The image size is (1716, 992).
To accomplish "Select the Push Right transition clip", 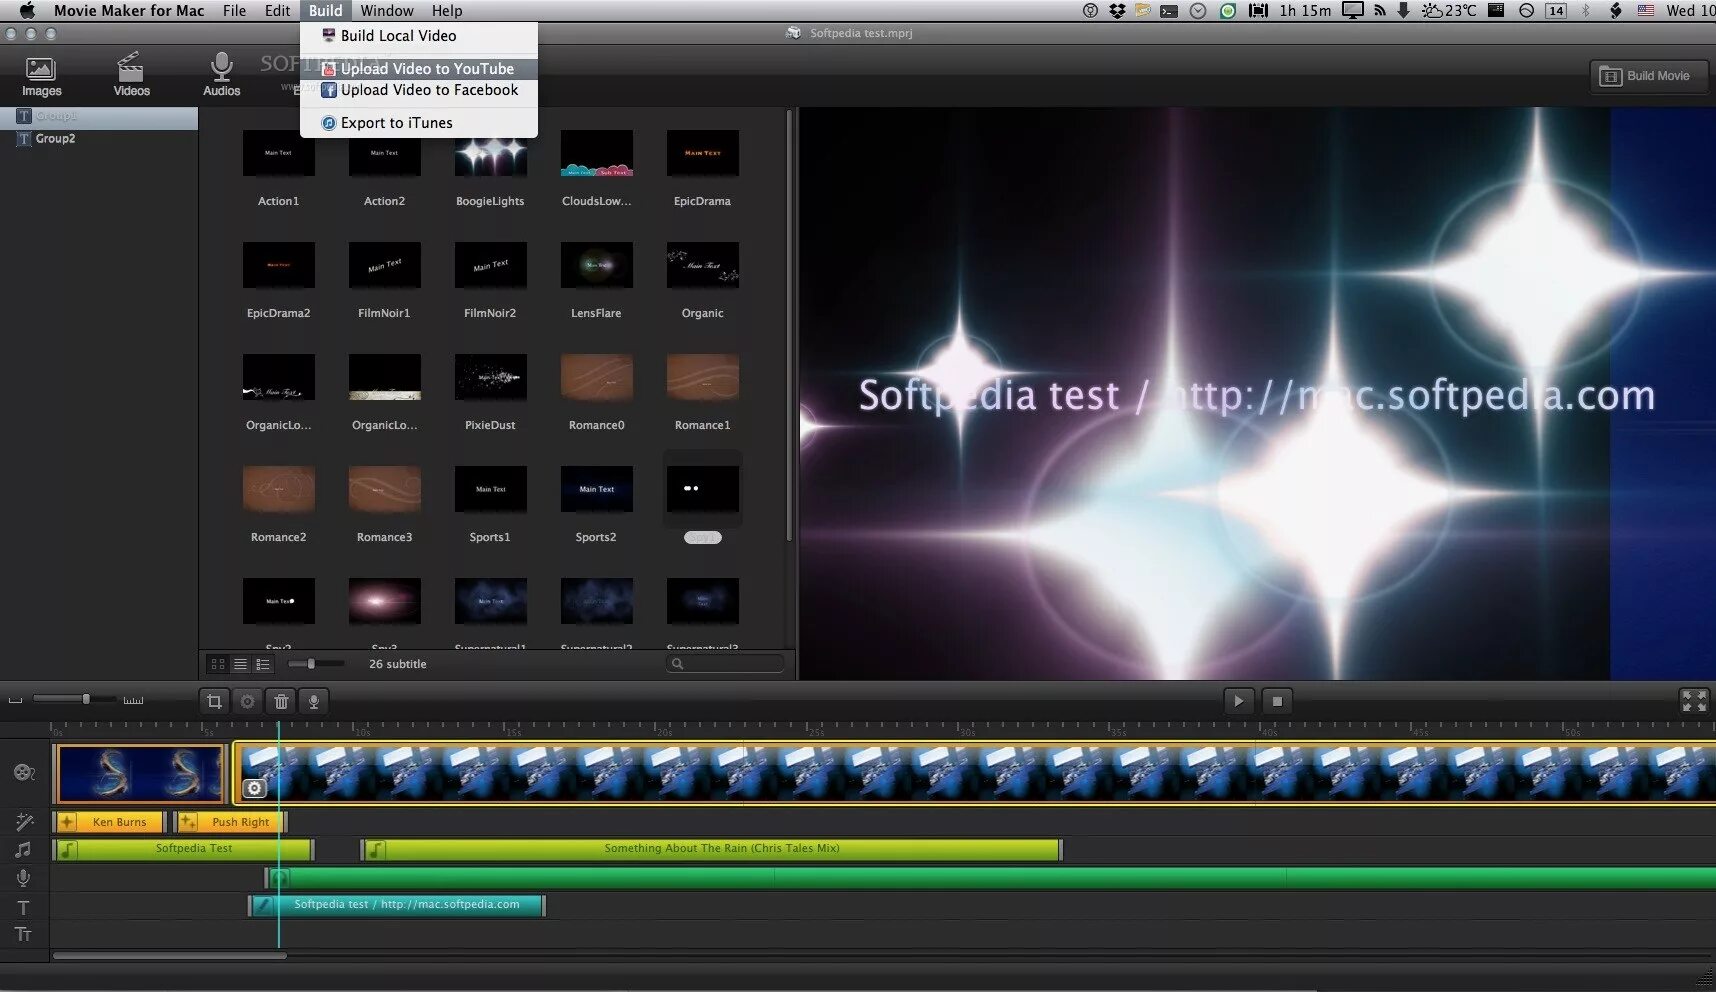I will pyautogui.click(x=230, y=822).
